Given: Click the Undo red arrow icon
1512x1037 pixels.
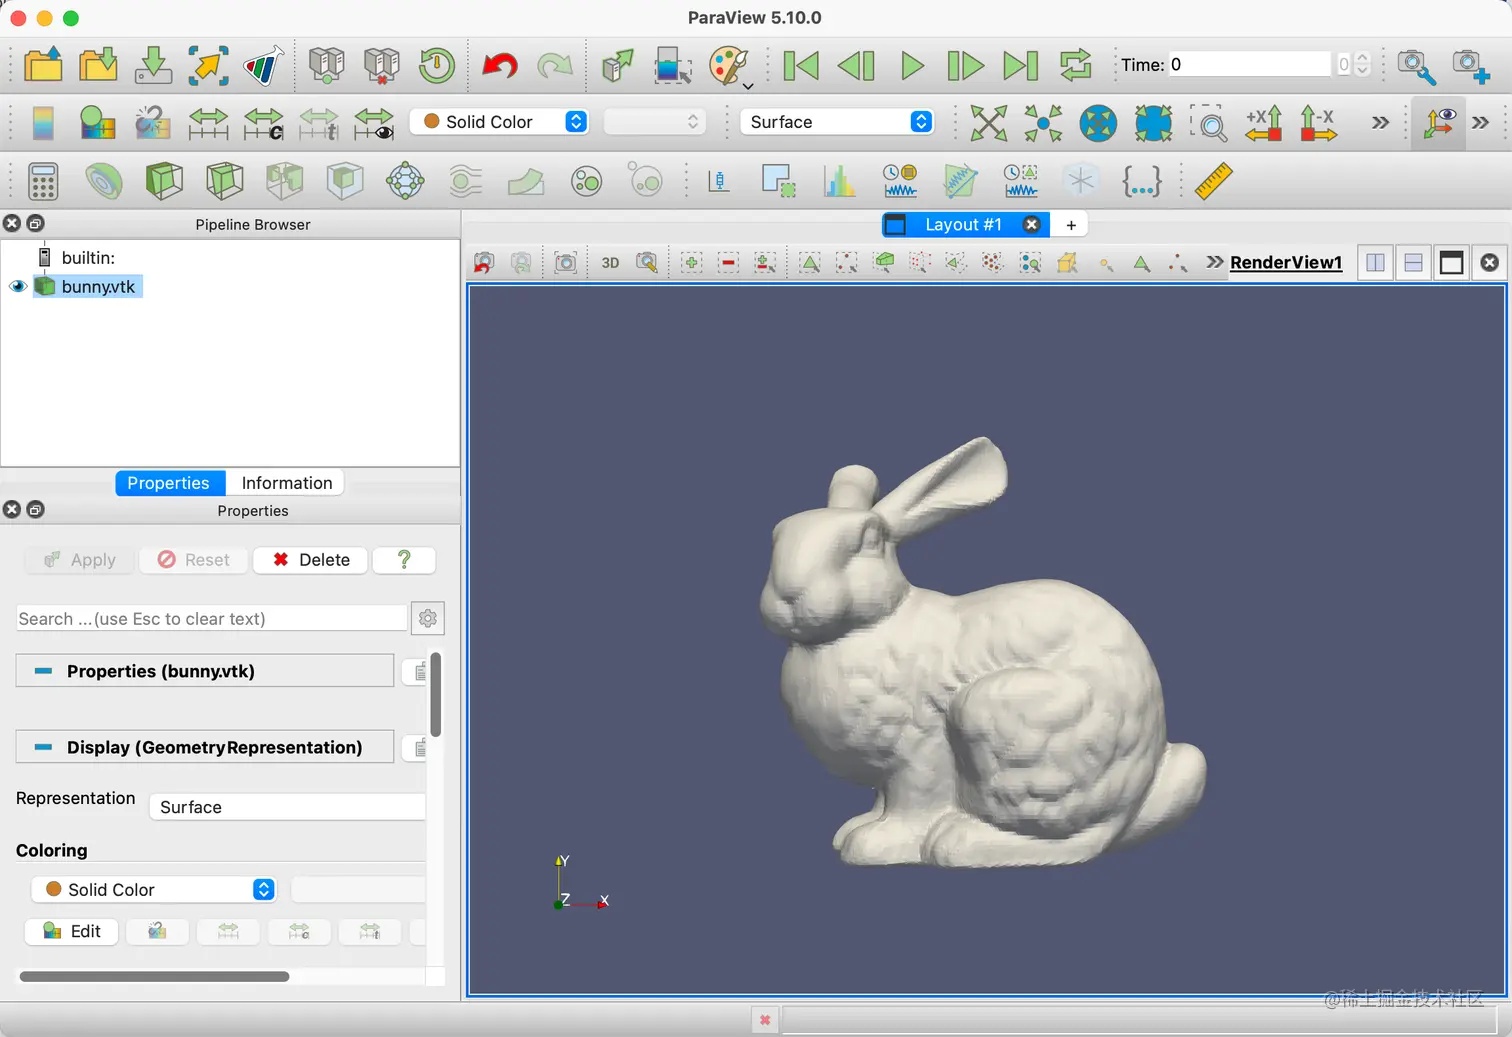Looking at the screenshot, I should tap(499, 66).
